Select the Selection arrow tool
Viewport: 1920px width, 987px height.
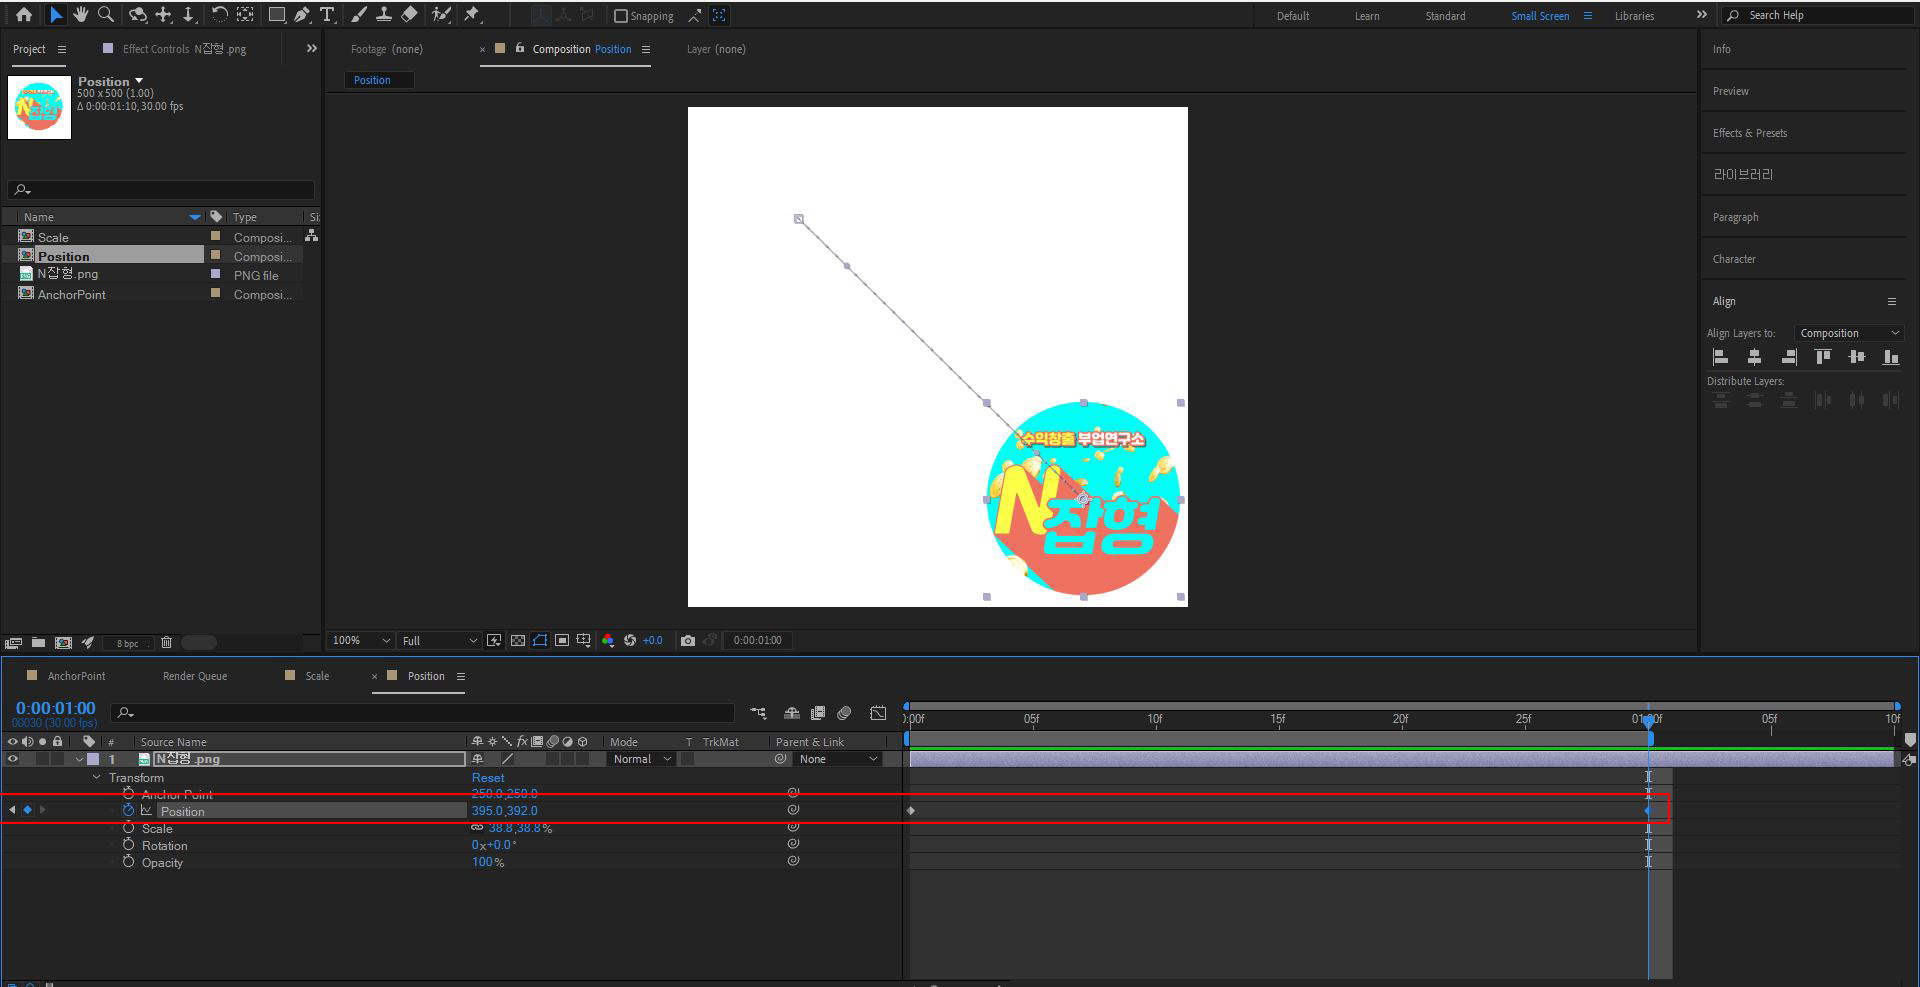[x=55, y=15]
